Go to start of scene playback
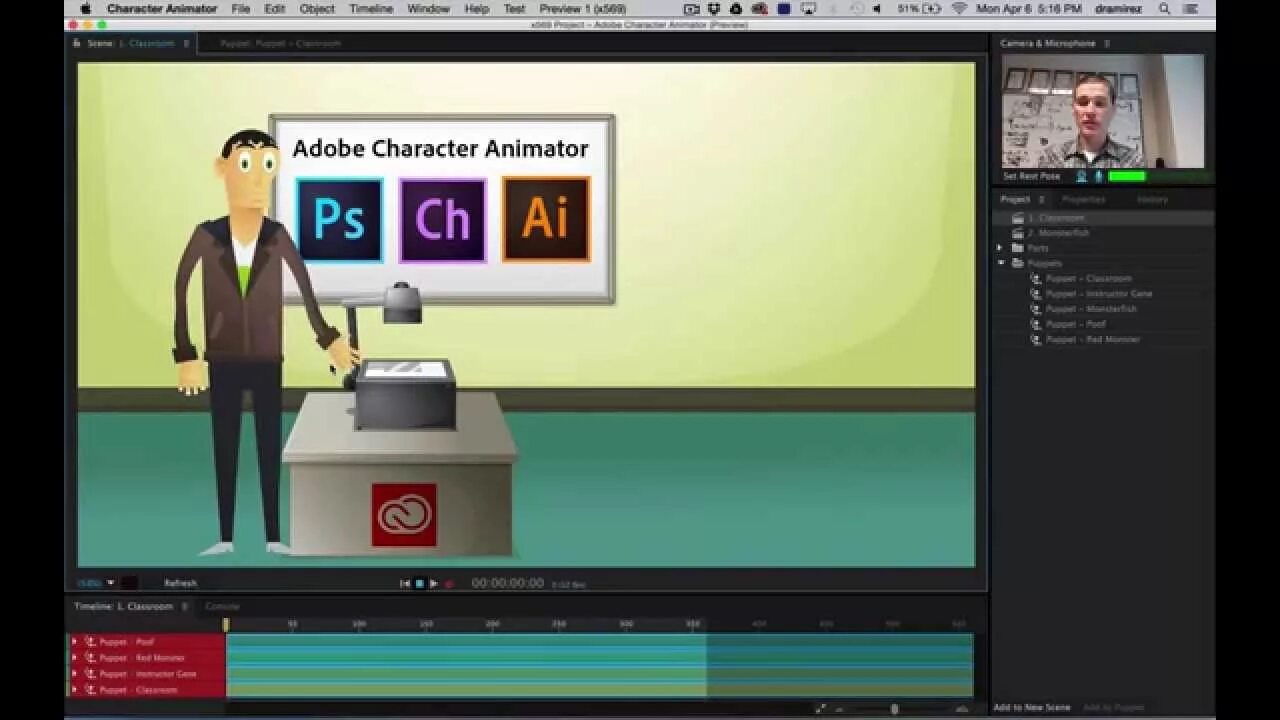The width and height of the screenshot is (1280, 720). pos(405,583)
